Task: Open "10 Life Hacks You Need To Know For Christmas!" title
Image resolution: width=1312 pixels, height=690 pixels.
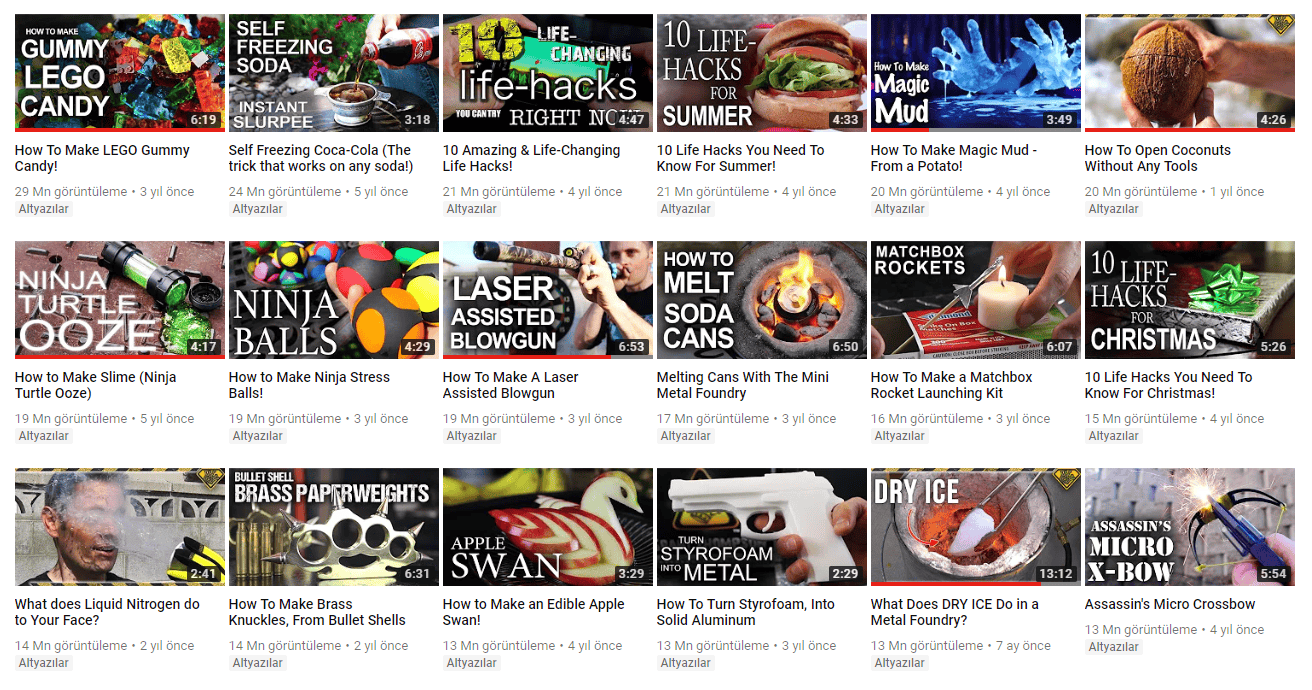Action: coord(1168,385)
